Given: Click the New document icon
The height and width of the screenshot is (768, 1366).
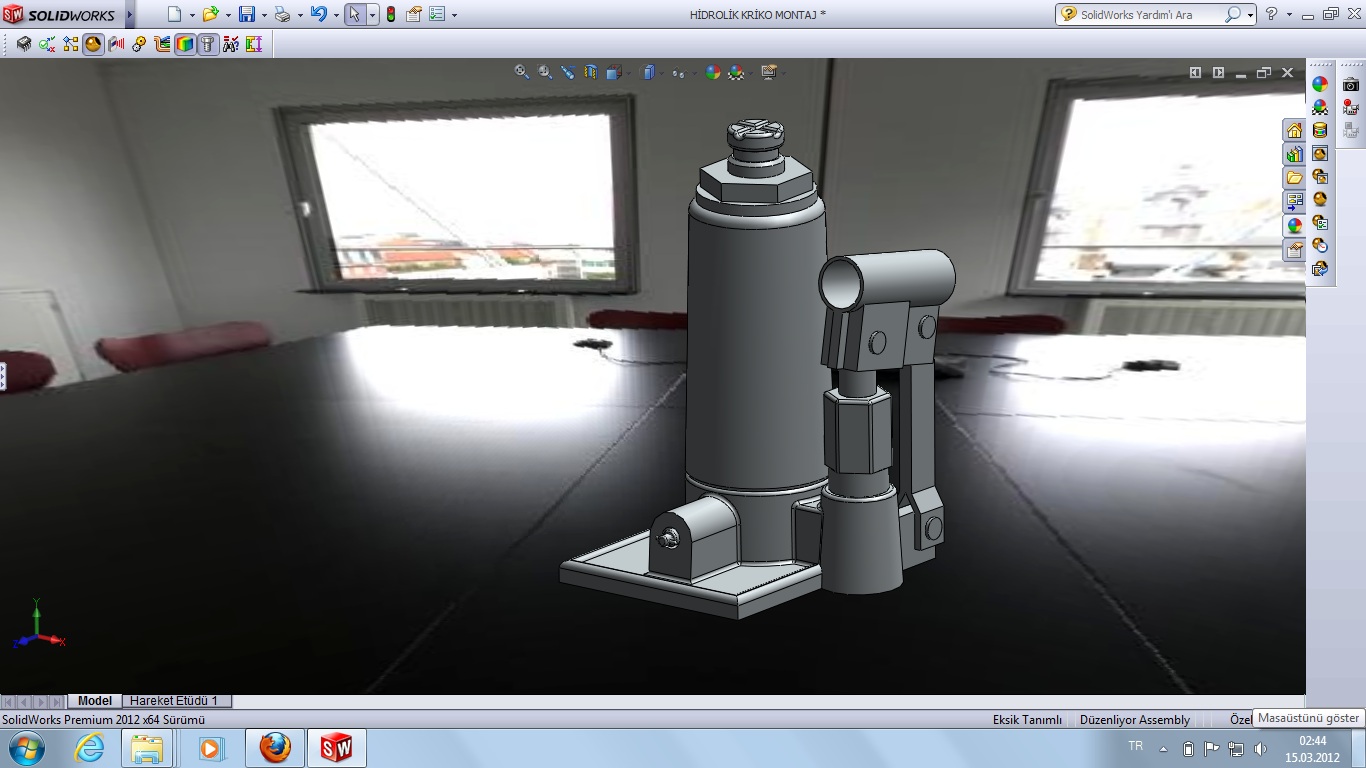Looking at the screenshot, I should tap(175, 14).
